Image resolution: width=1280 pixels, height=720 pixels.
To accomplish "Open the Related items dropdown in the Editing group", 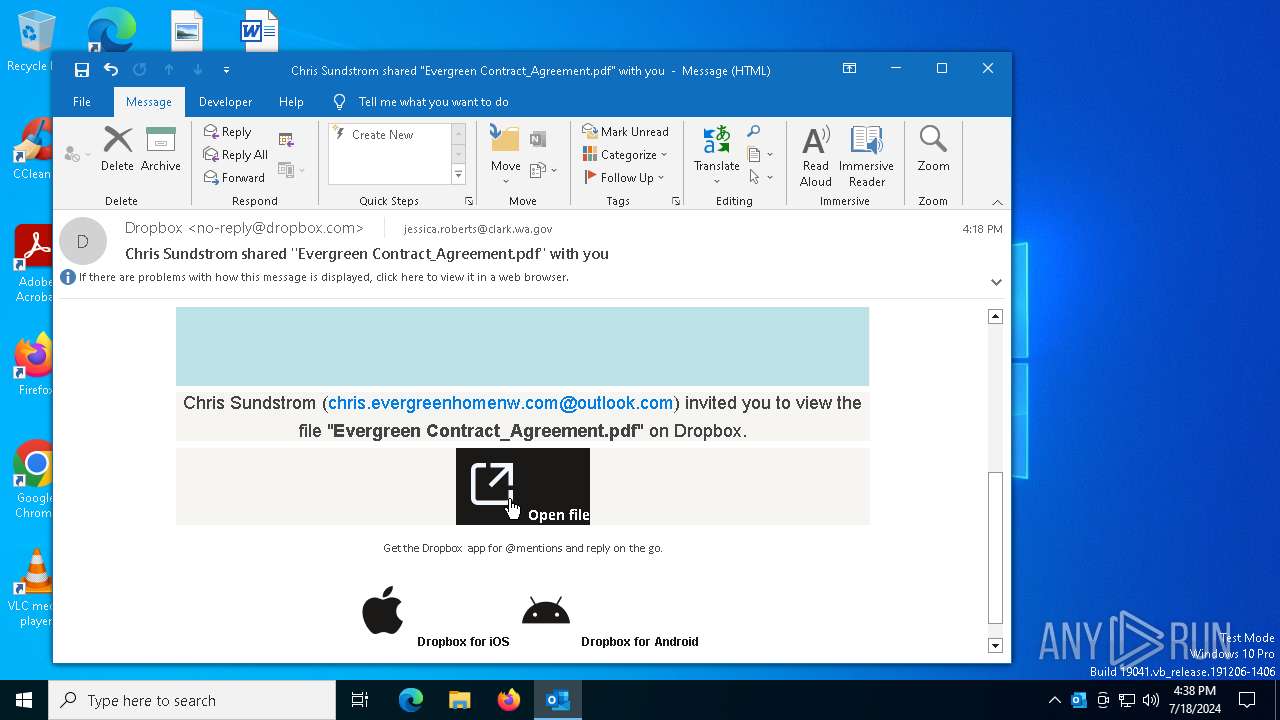I will [760, 155].
